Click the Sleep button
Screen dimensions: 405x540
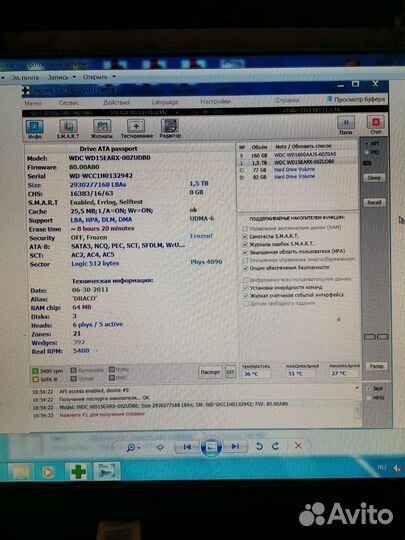click(374, 178)
